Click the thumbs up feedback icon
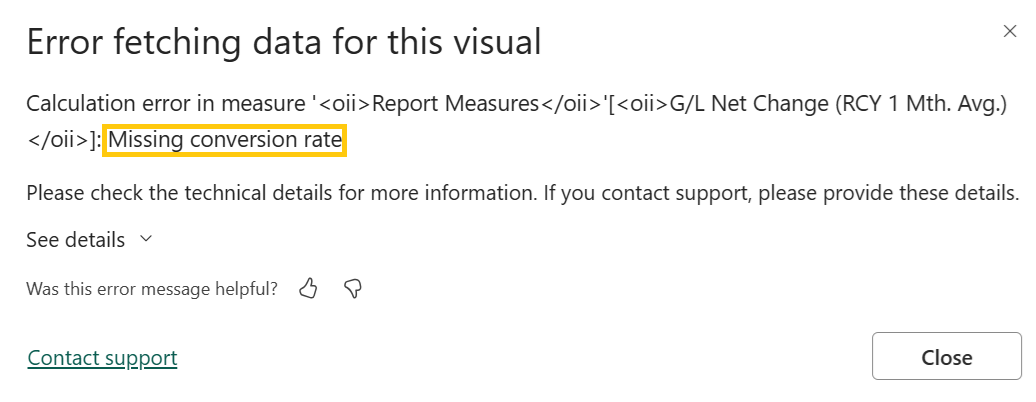Image resolution: width=1036 pixels, height=402 pixels. point(308,289)
